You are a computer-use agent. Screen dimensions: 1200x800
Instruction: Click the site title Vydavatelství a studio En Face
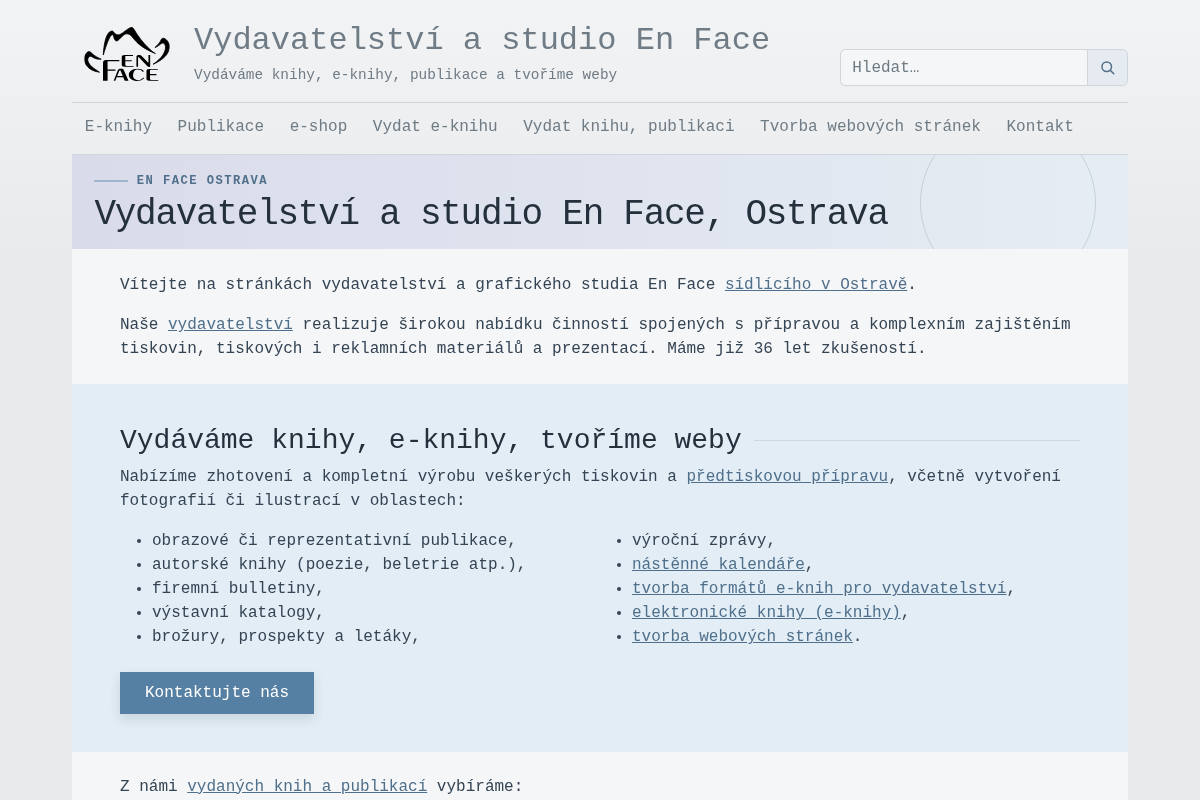[482, 40]
